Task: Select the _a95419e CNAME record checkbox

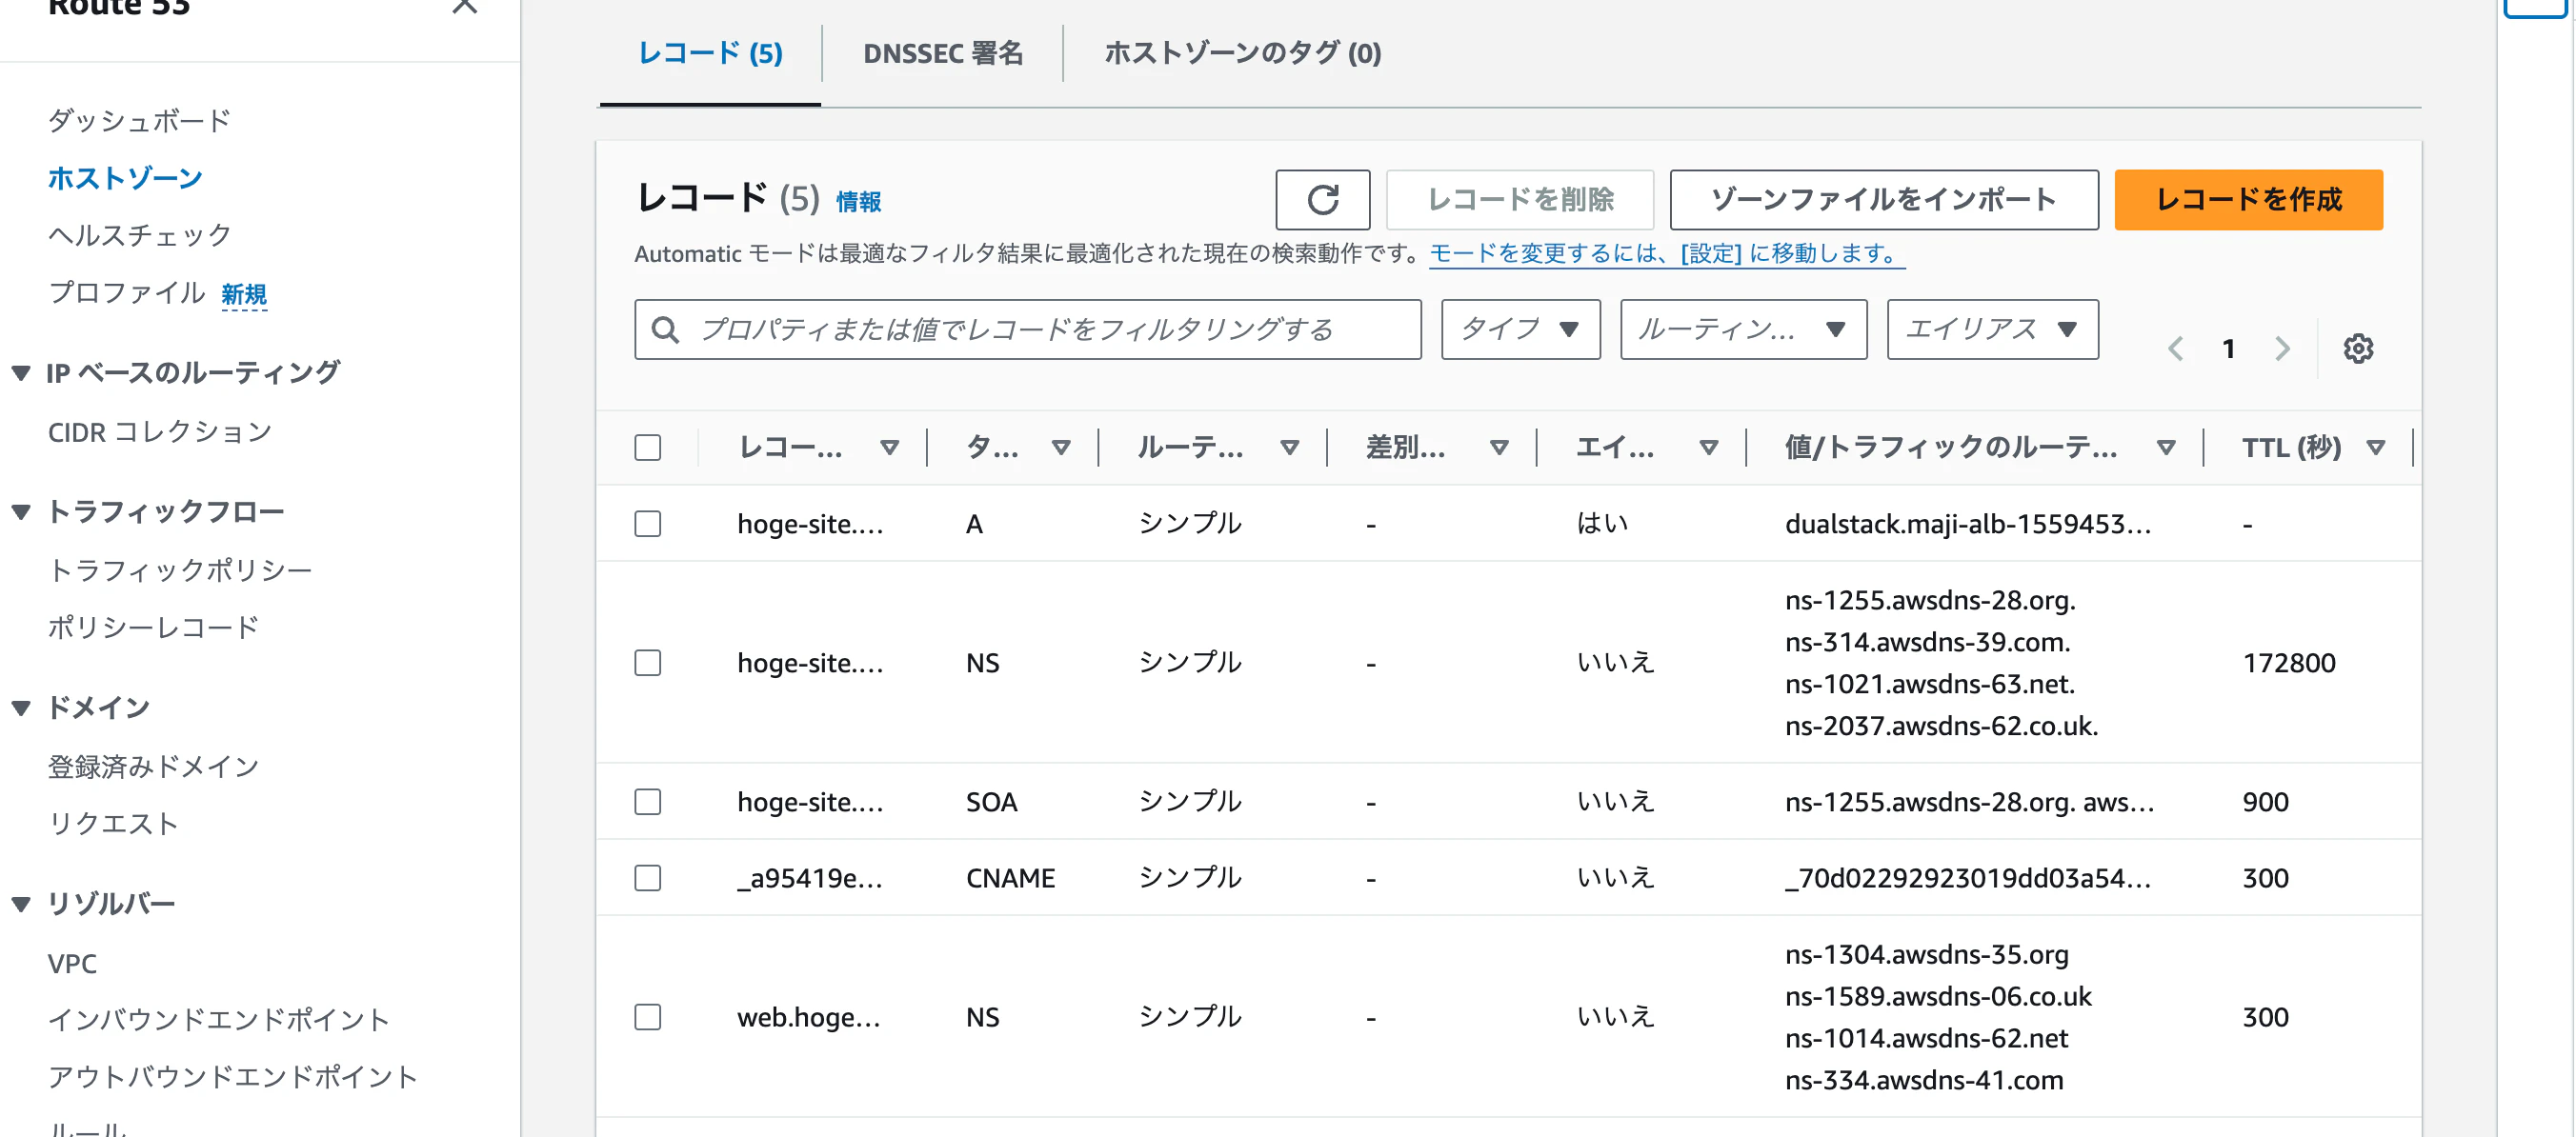Action: pyautogui.click(x=648, y=877)
